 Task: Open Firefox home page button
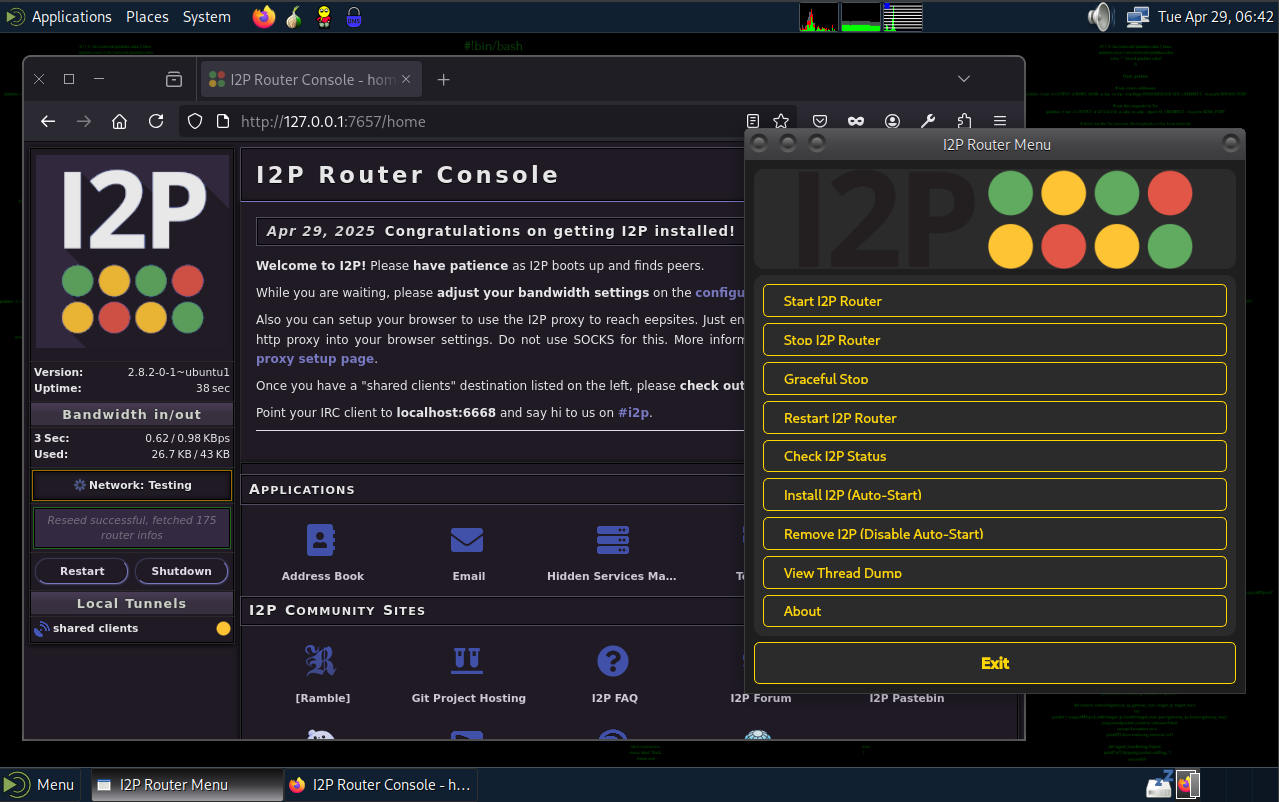[120, 121]
